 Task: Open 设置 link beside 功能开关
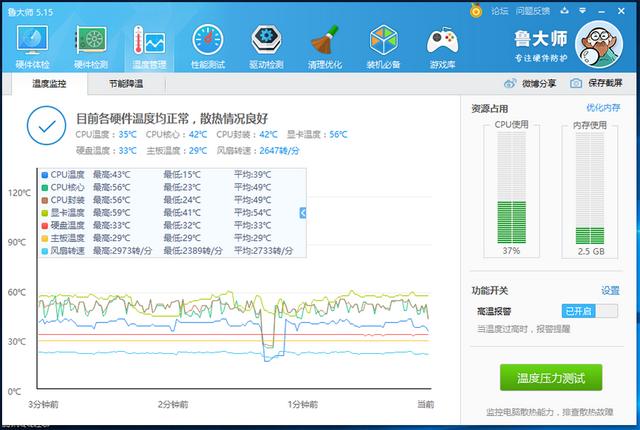pos(609,290)
